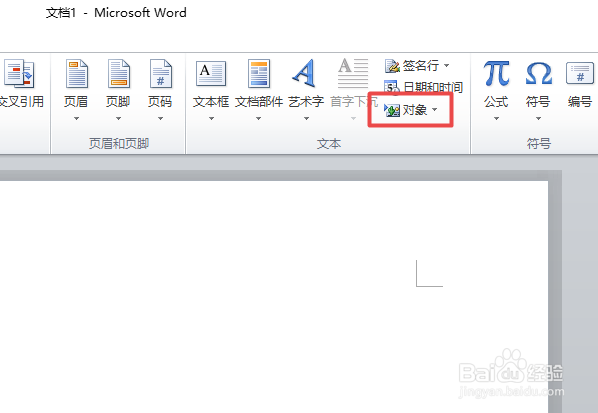Insert an Equation (公式) pi icon

point(496,73)
